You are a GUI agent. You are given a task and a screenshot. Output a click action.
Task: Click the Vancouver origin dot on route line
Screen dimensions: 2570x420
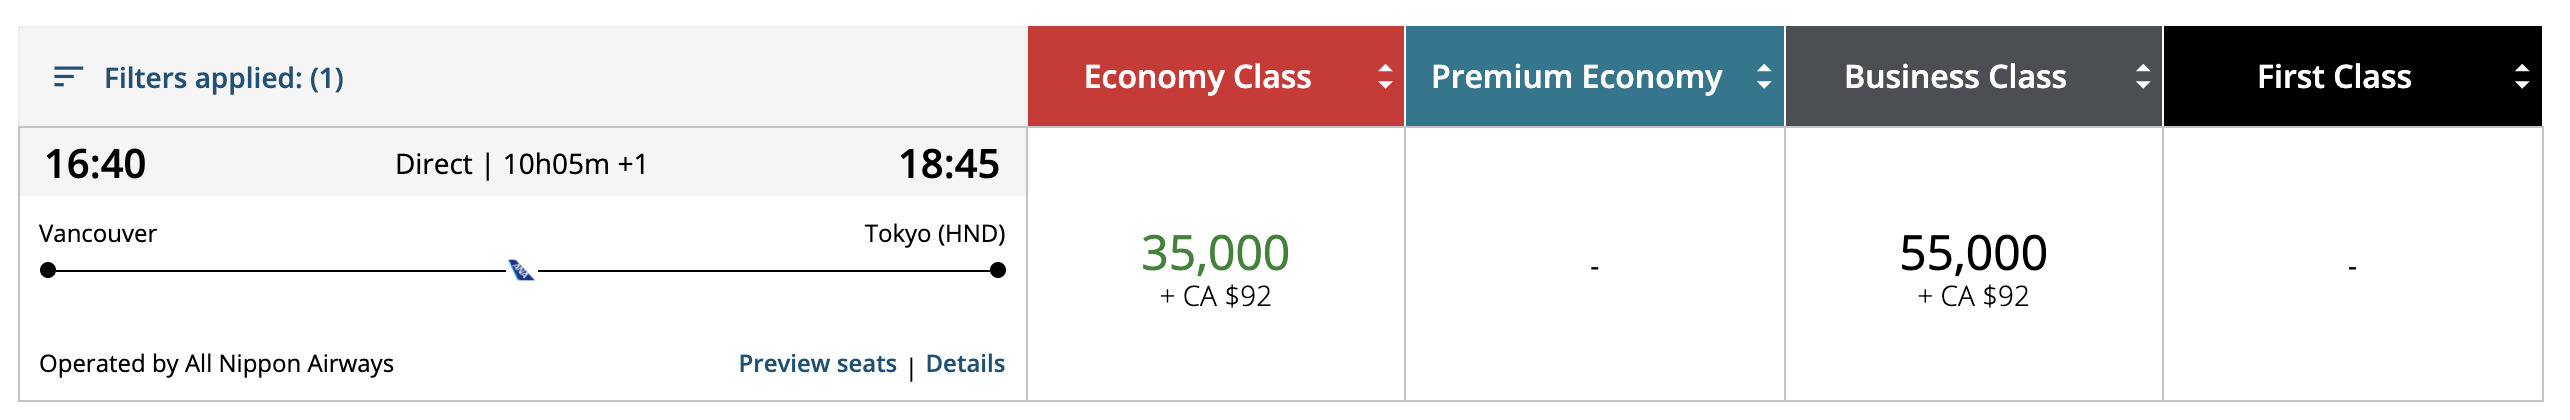48,270
